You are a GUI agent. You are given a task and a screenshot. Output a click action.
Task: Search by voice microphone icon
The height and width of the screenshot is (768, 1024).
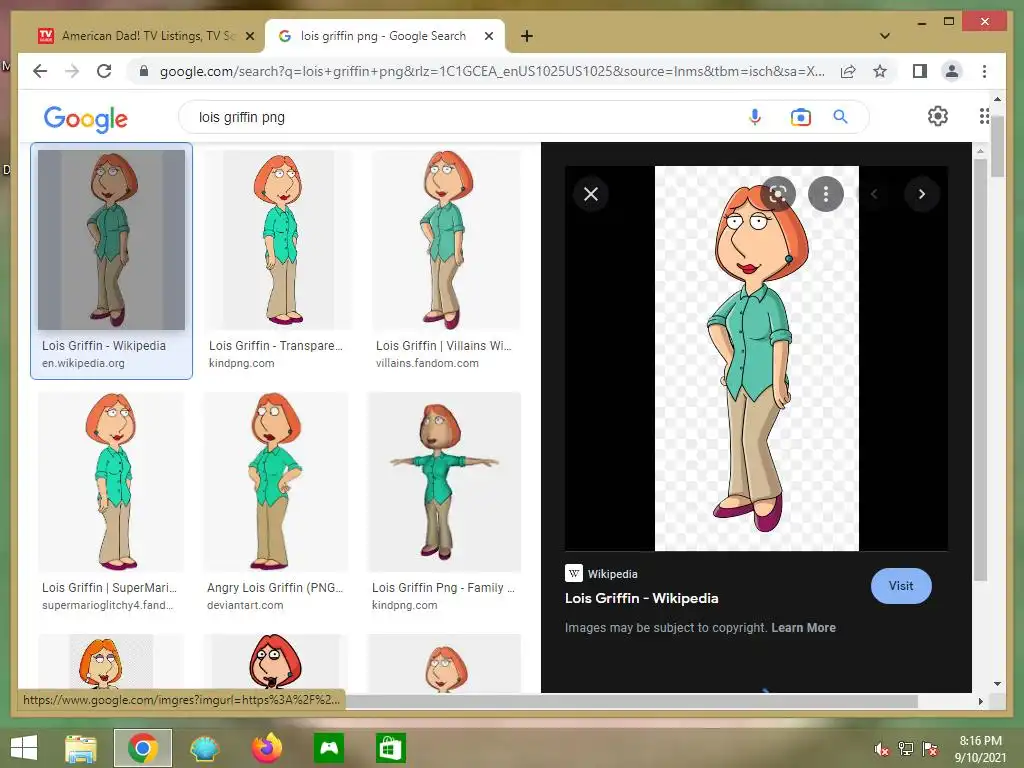click(x=754, y=117)
